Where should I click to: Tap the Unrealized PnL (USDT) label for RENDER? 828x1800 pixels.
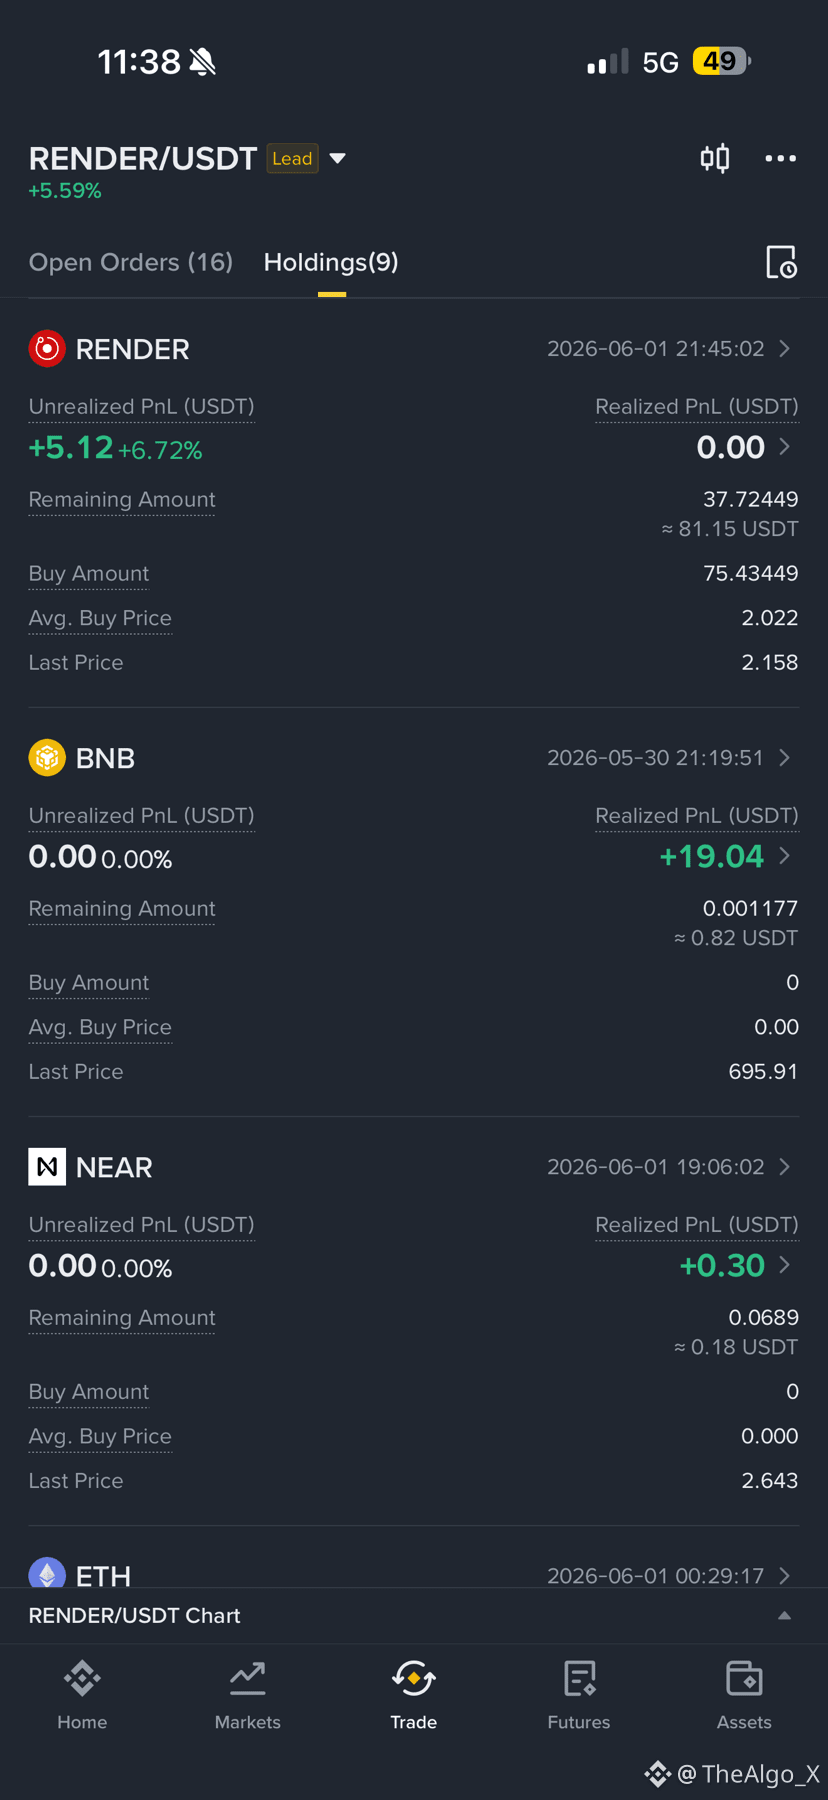point(141,407)
